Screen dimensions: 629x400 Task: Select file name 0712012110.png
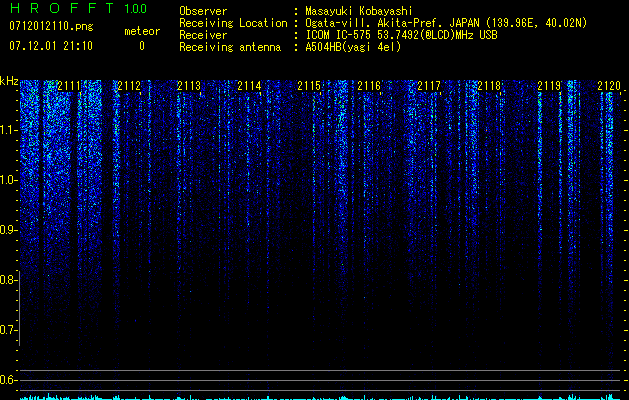pyautogui.click(x=51, y=26)
